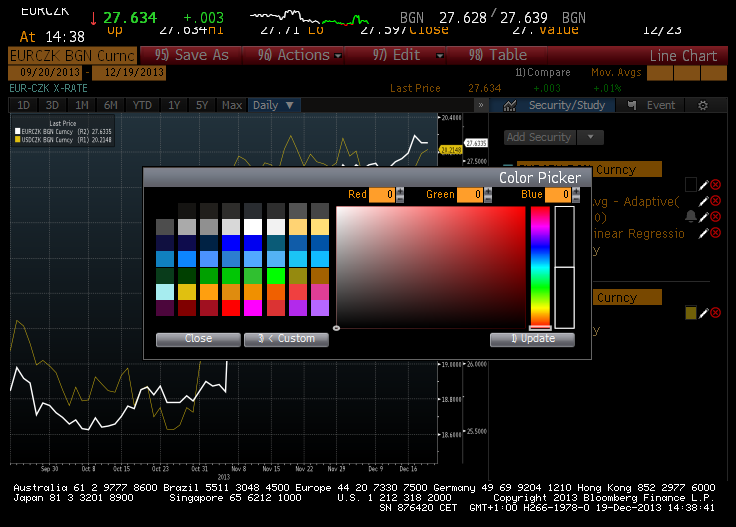Select the 6M time range tab
736x527 pixels.
[x=111, y=105]
